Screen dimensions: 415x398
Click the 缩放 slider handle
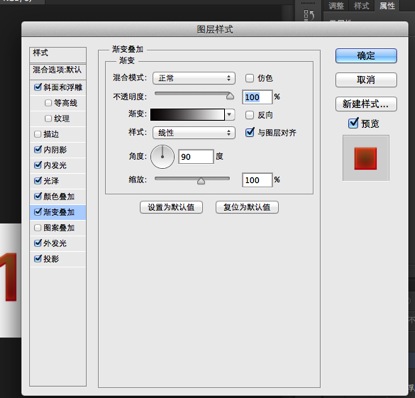tap(201, 181)
